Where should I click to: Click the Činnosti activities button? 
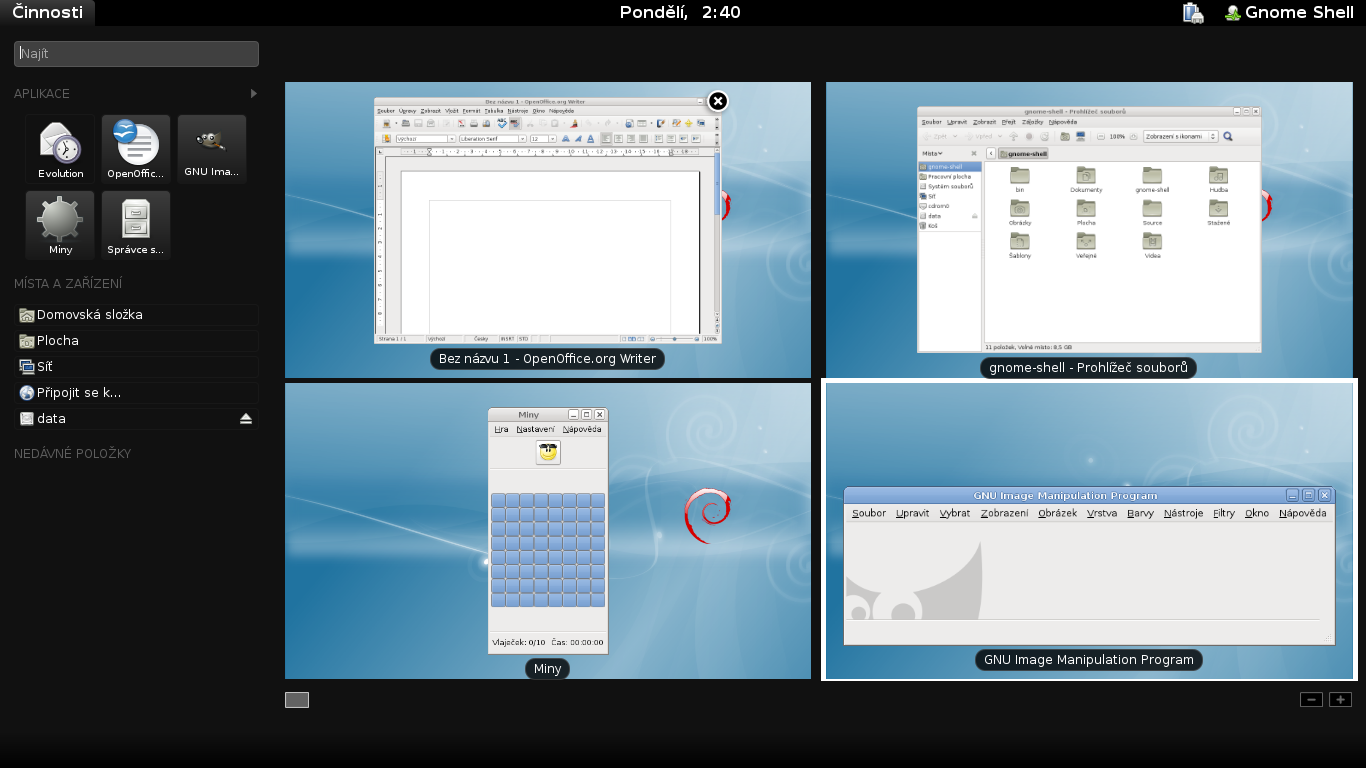tap(48, 12)
